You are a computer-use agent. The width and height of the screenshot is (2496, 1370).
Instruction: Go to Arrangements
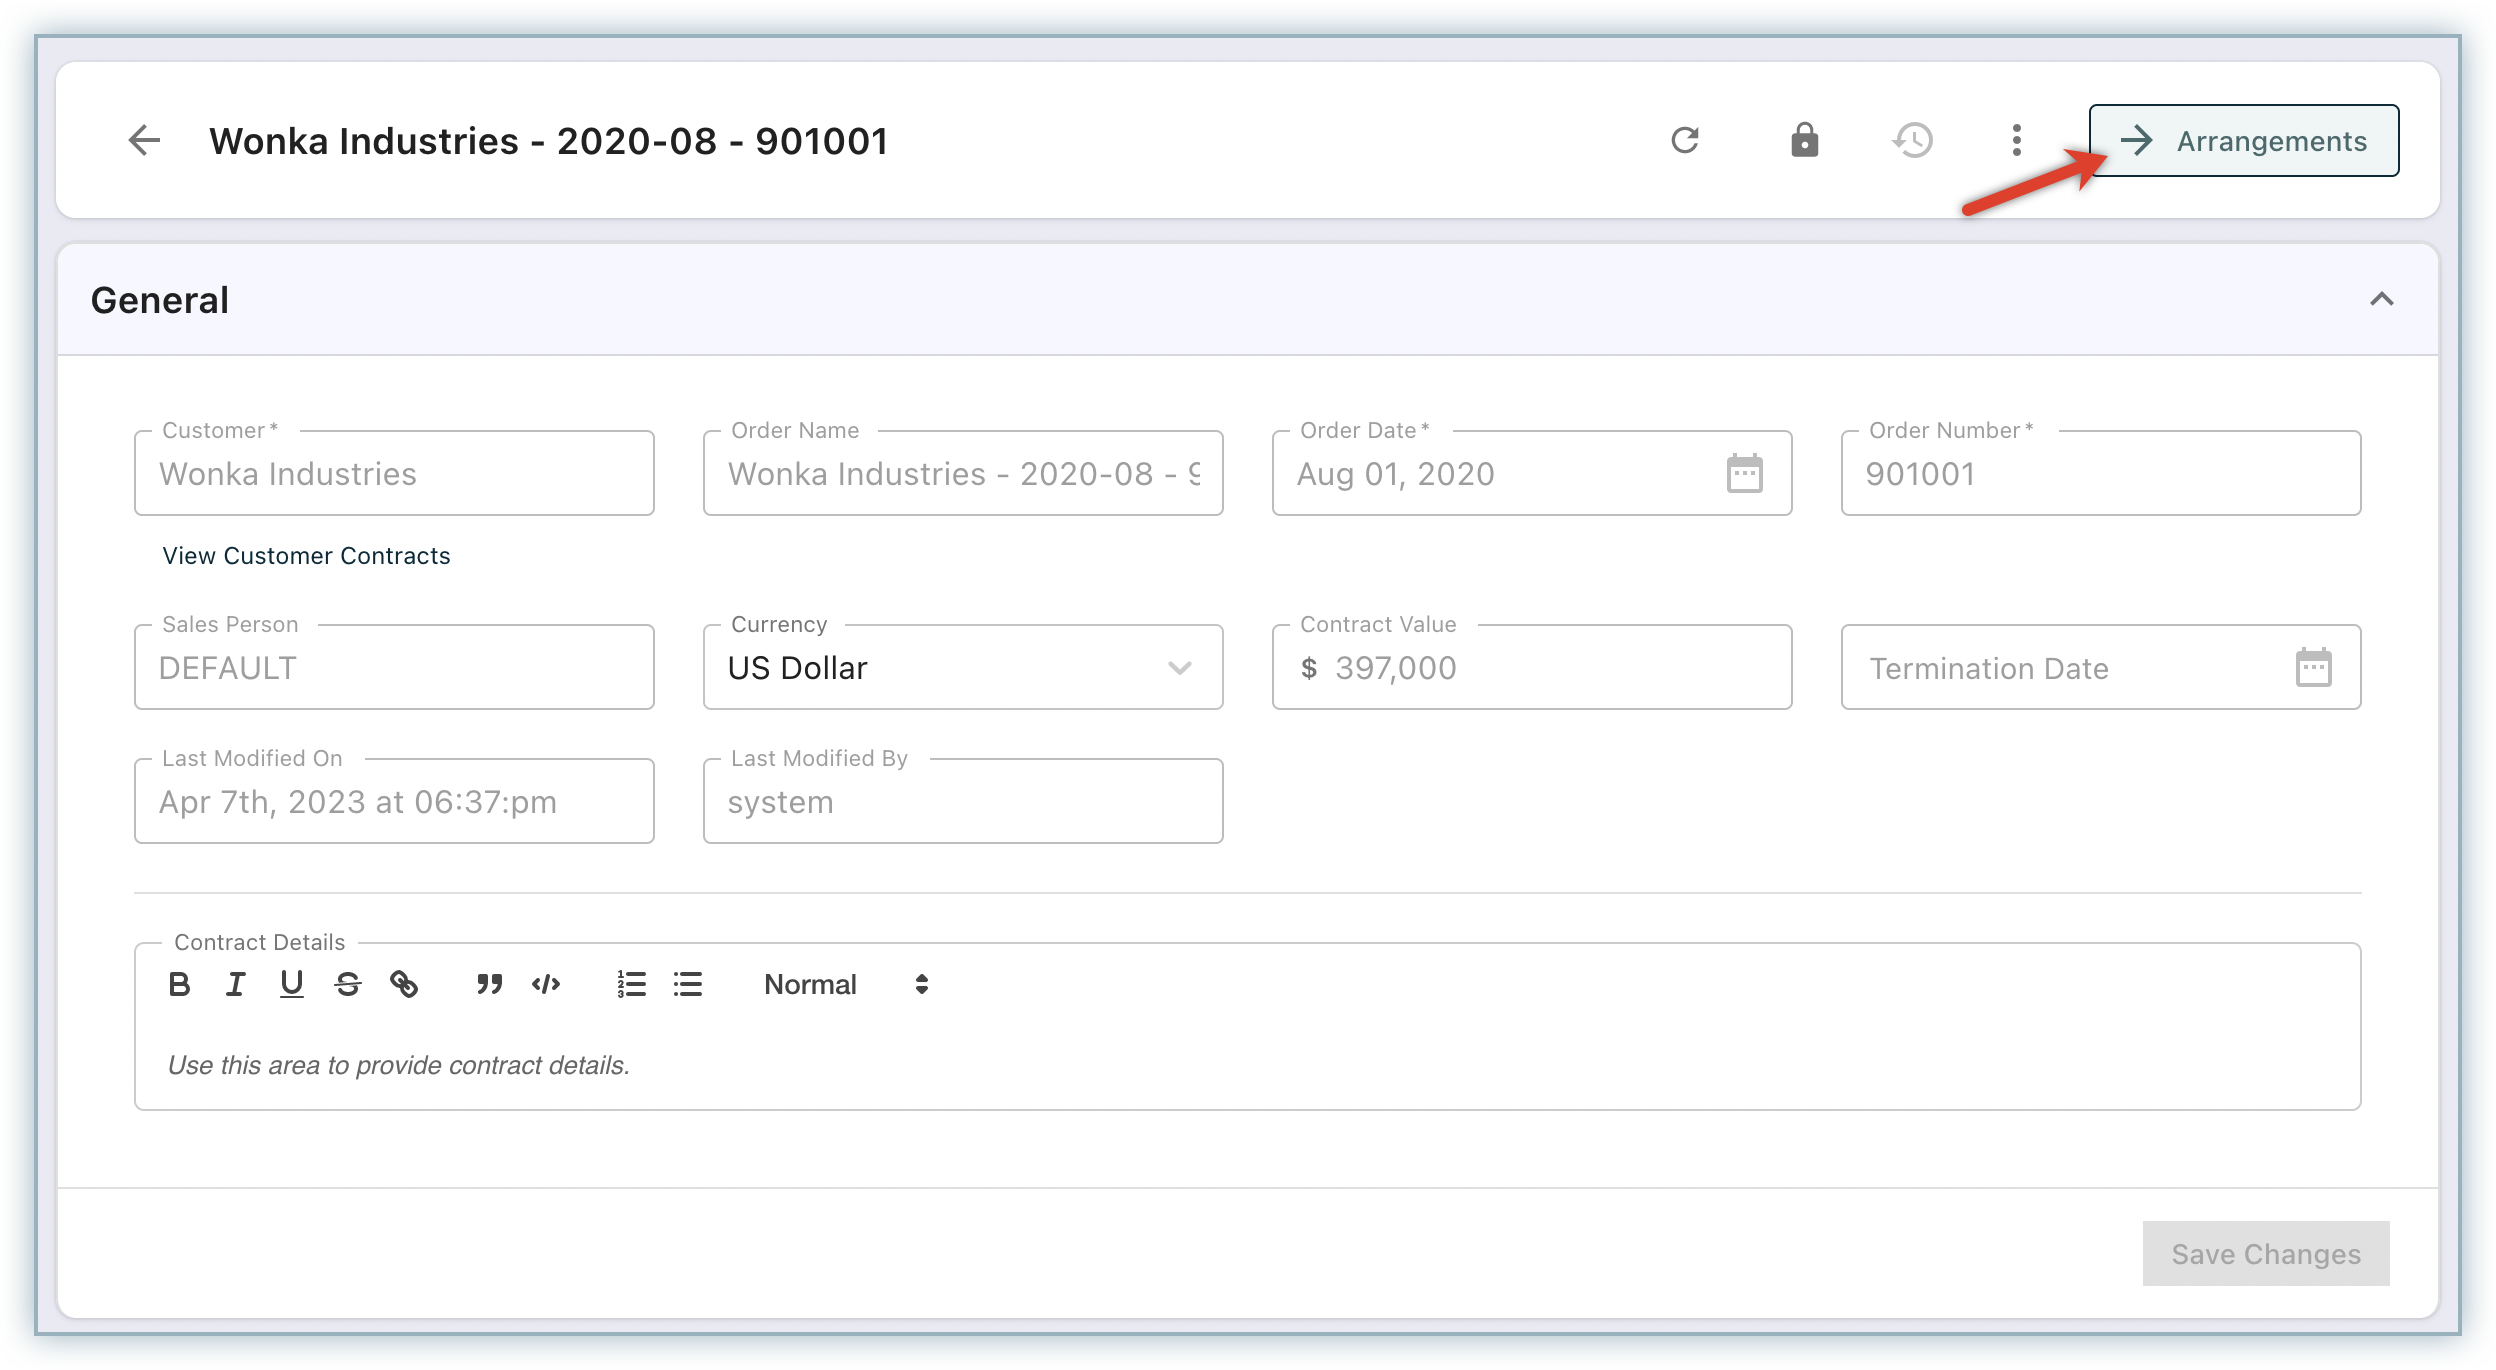pos(2243,141)
